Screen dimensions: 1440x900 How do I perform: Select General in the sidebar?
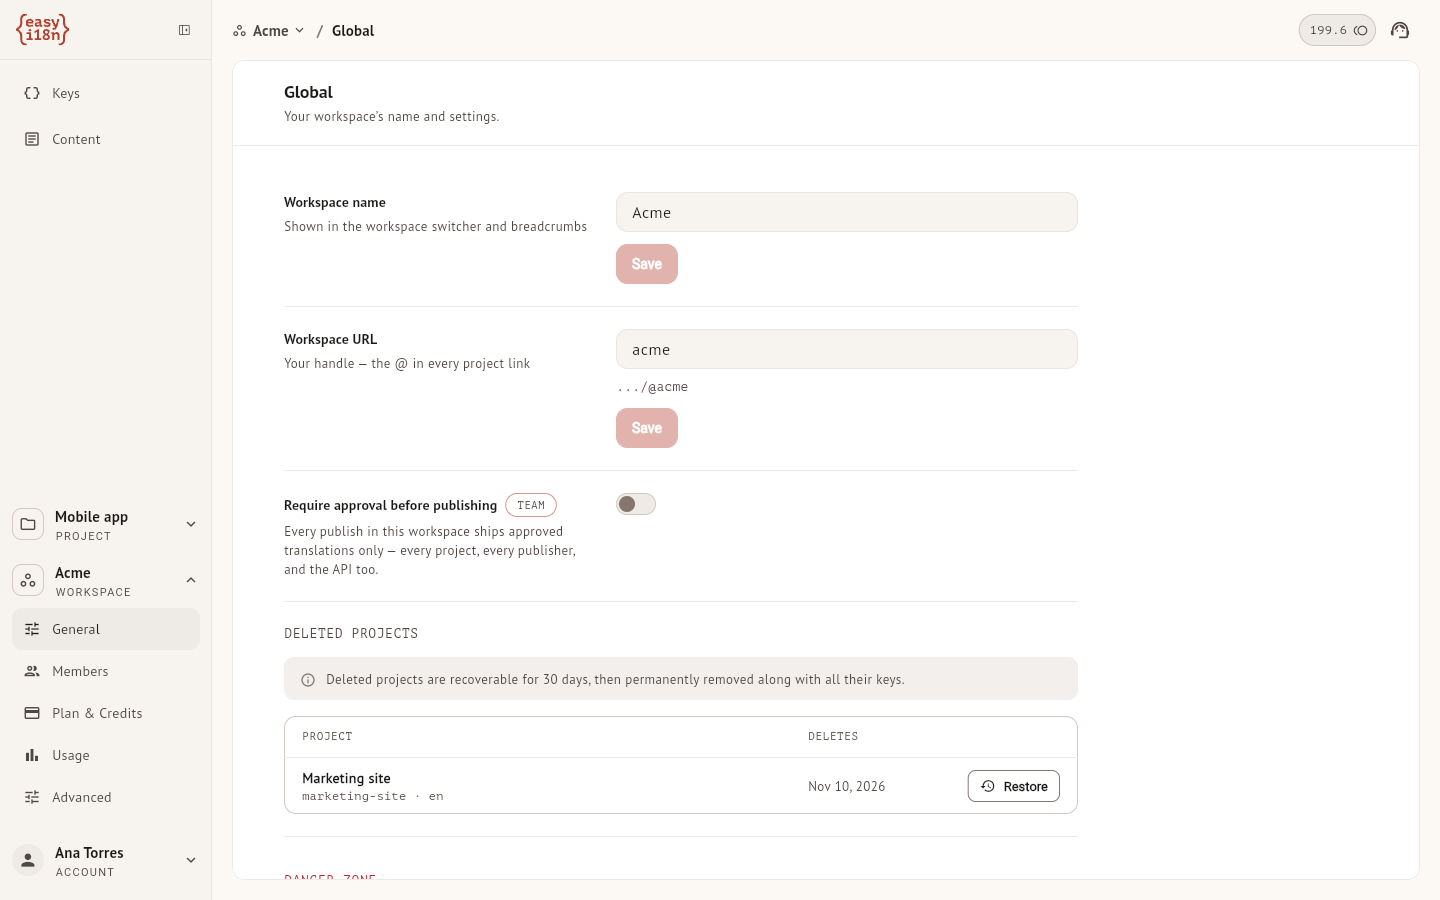pos(106,629)
